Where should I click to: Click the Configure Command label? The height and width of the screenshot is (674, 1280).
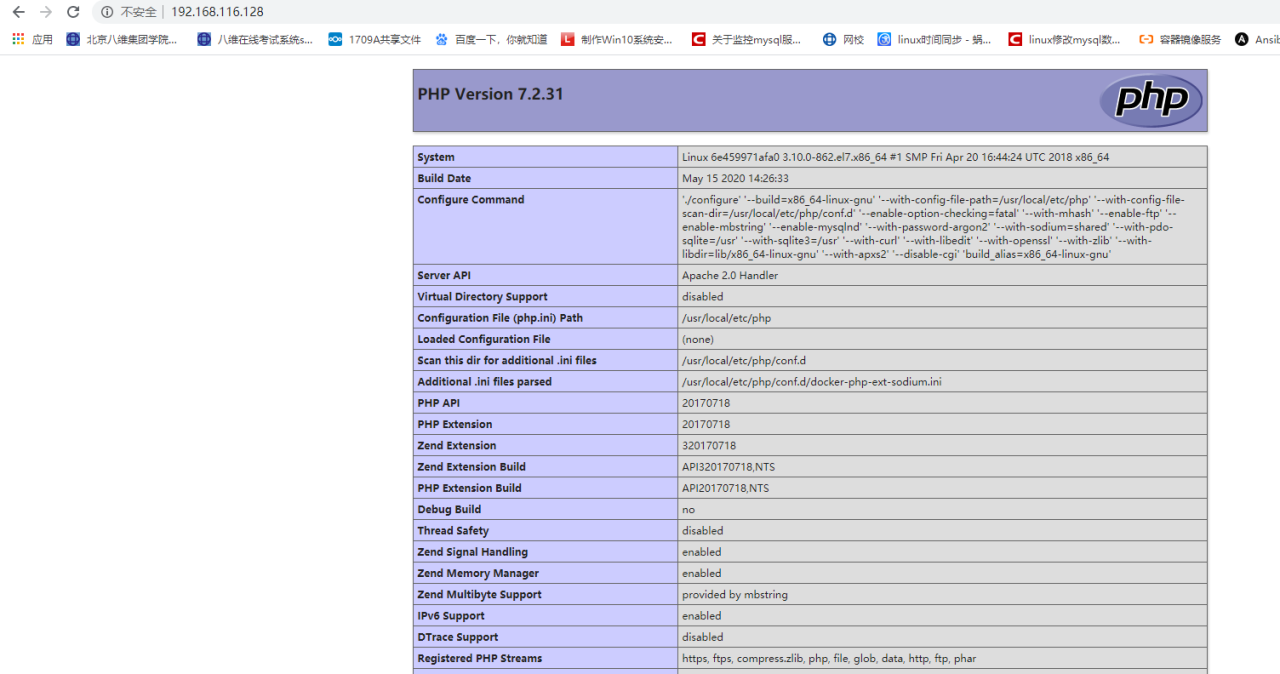[471, 199]
